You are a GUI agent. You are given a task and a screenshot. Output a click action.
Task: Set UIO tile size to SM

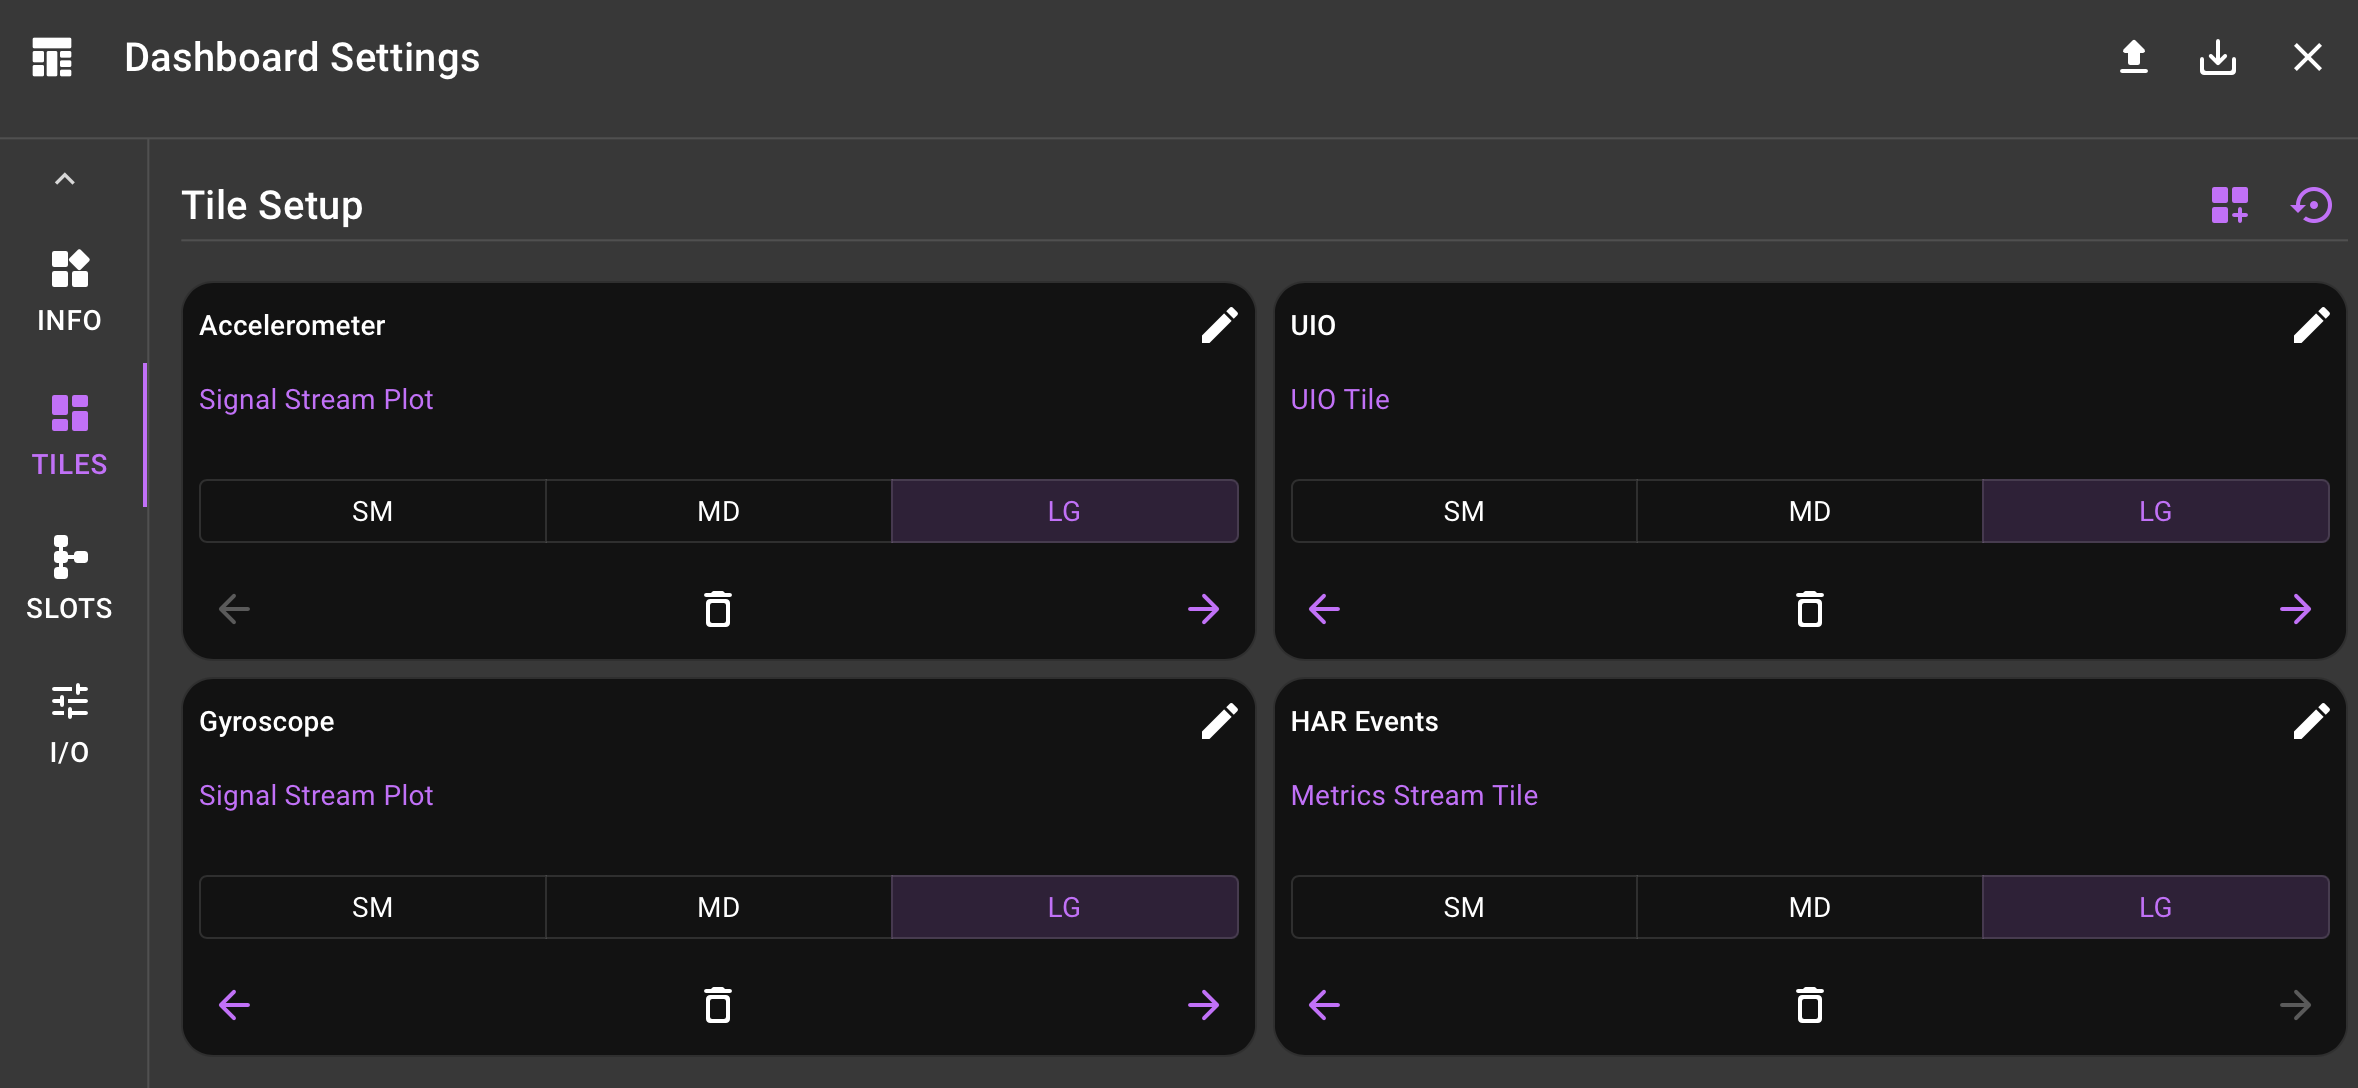(x=1464, y=511)
